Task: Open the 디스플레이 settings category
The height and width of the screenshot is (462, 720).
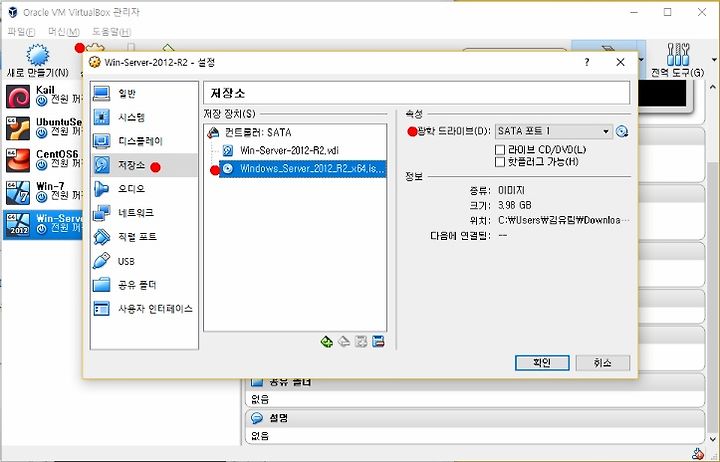Action: pyautogui.click(x=144, y=141)
